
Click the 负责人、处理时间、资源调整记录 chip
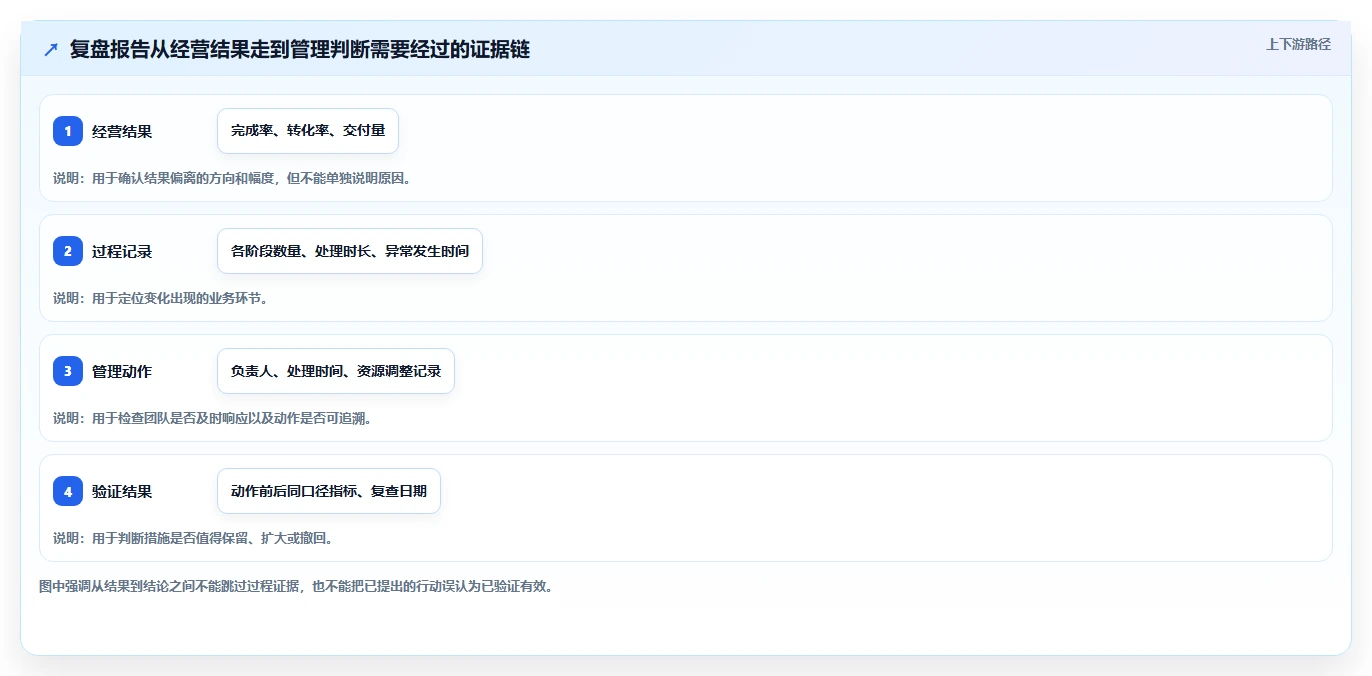(336, 371)
